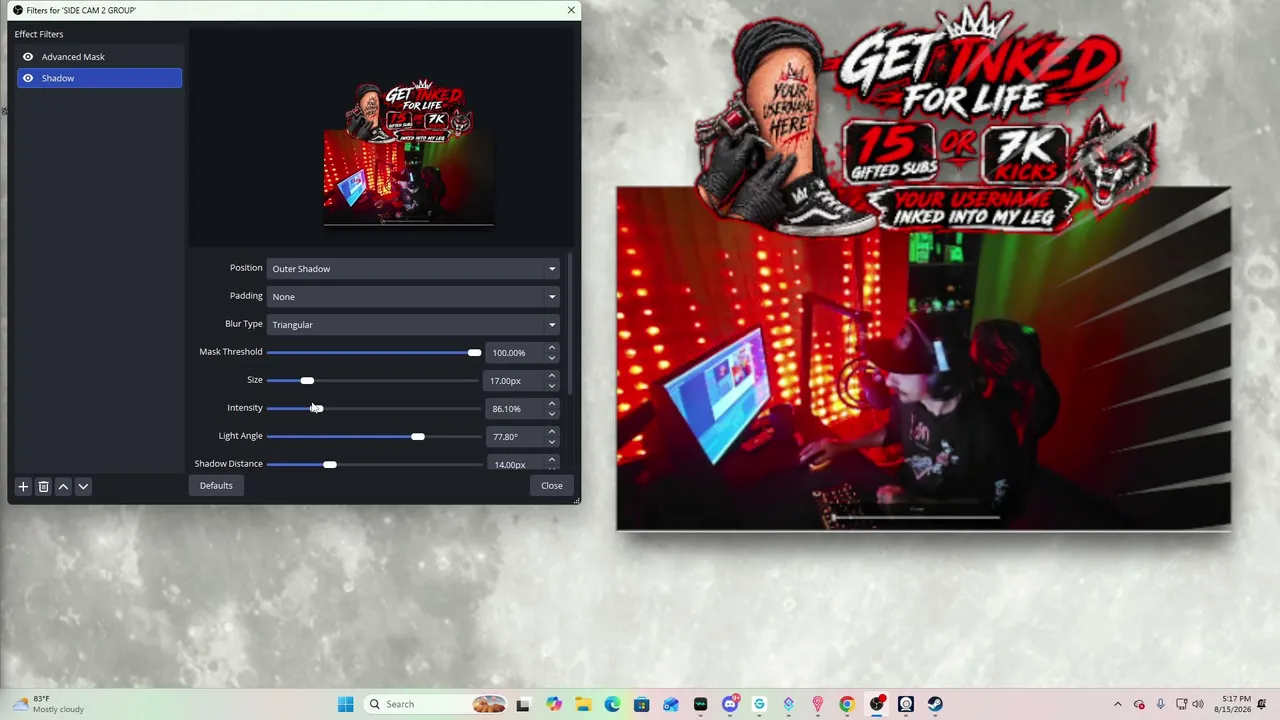Decrease Intensity with the down arrow

click(x=552, y=414)
